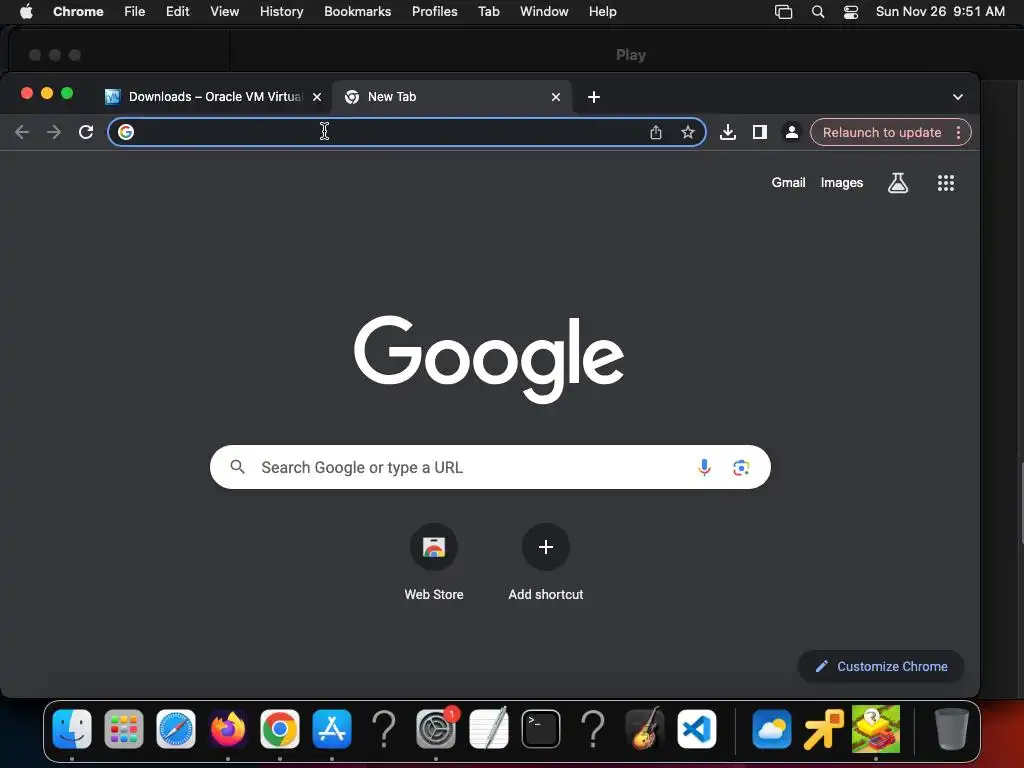
Task: Open Google apps grid
Action: 946,183
